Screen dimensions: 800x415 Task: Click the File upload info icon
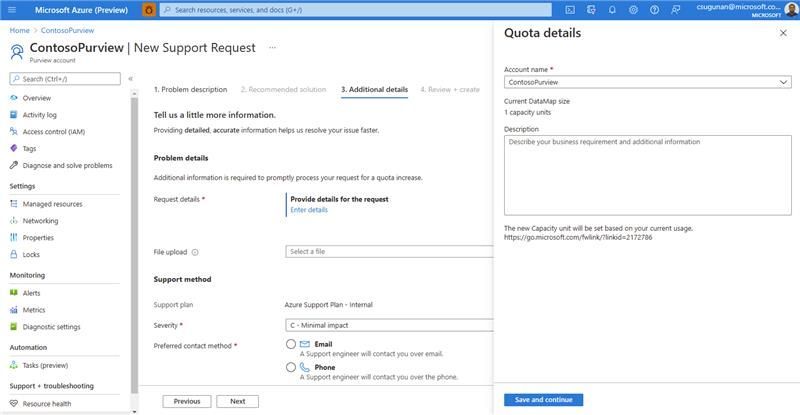pos(195,252)
